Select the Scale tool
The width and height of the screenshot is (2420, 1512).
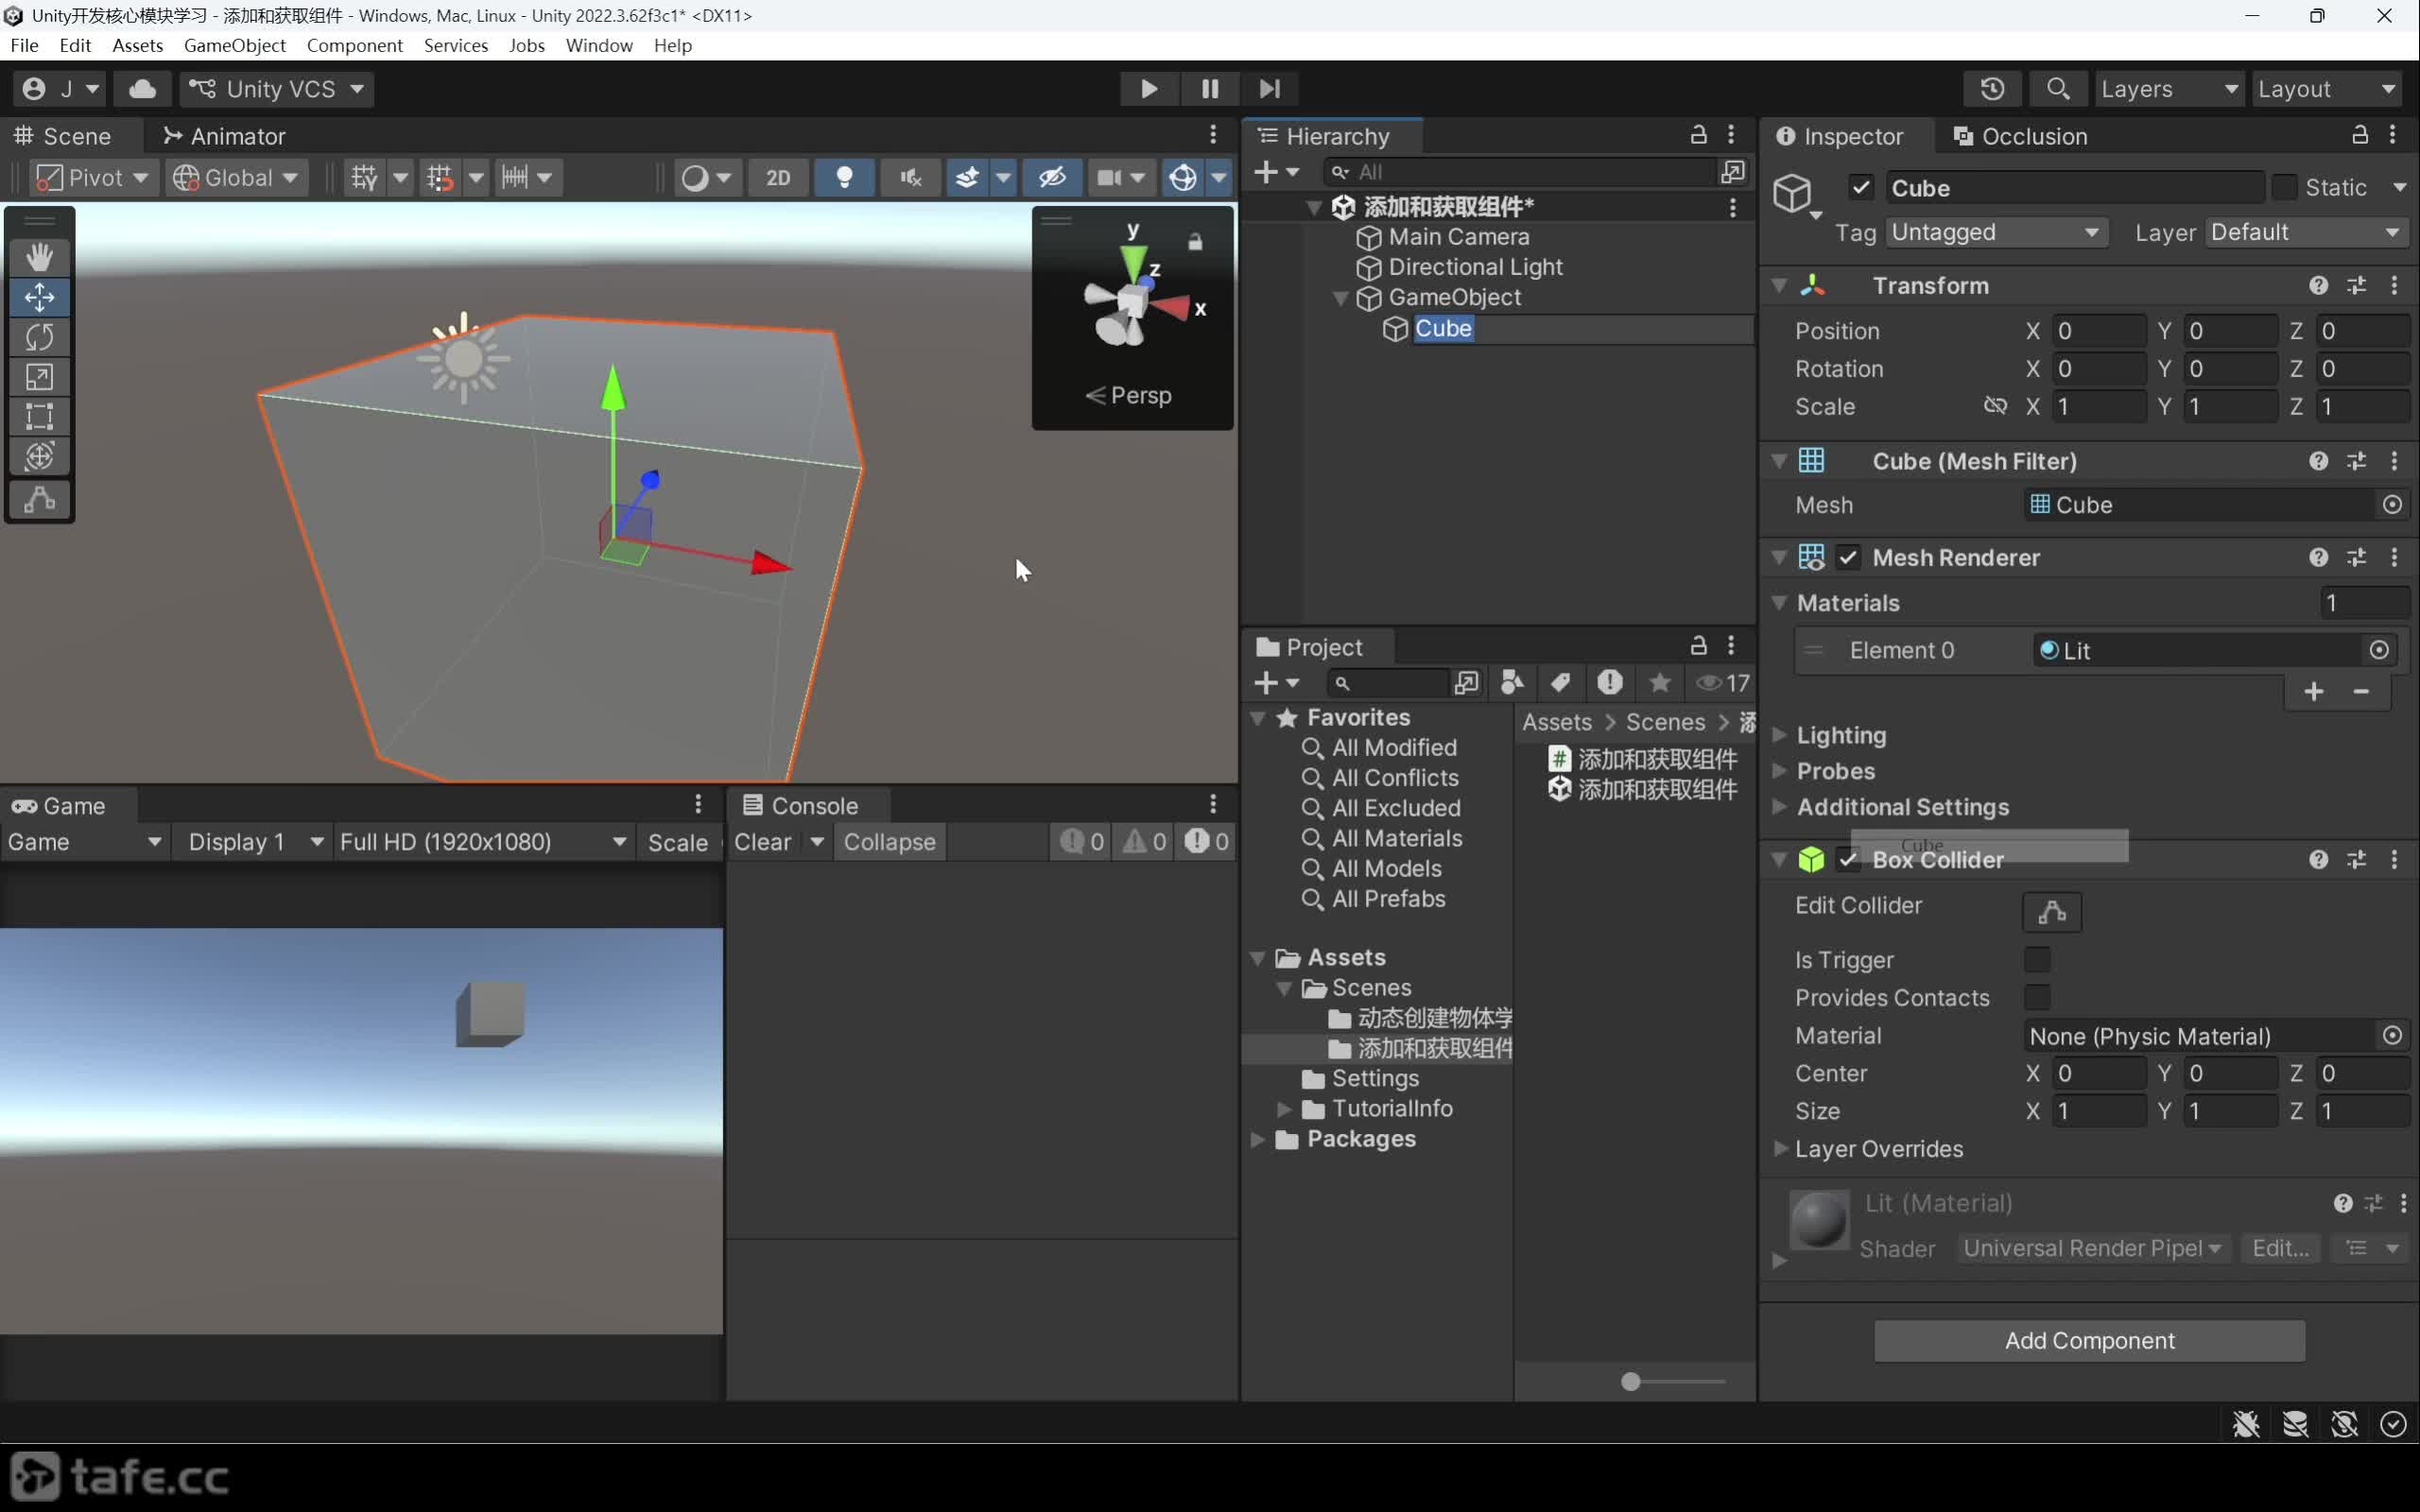coord(40,377)
